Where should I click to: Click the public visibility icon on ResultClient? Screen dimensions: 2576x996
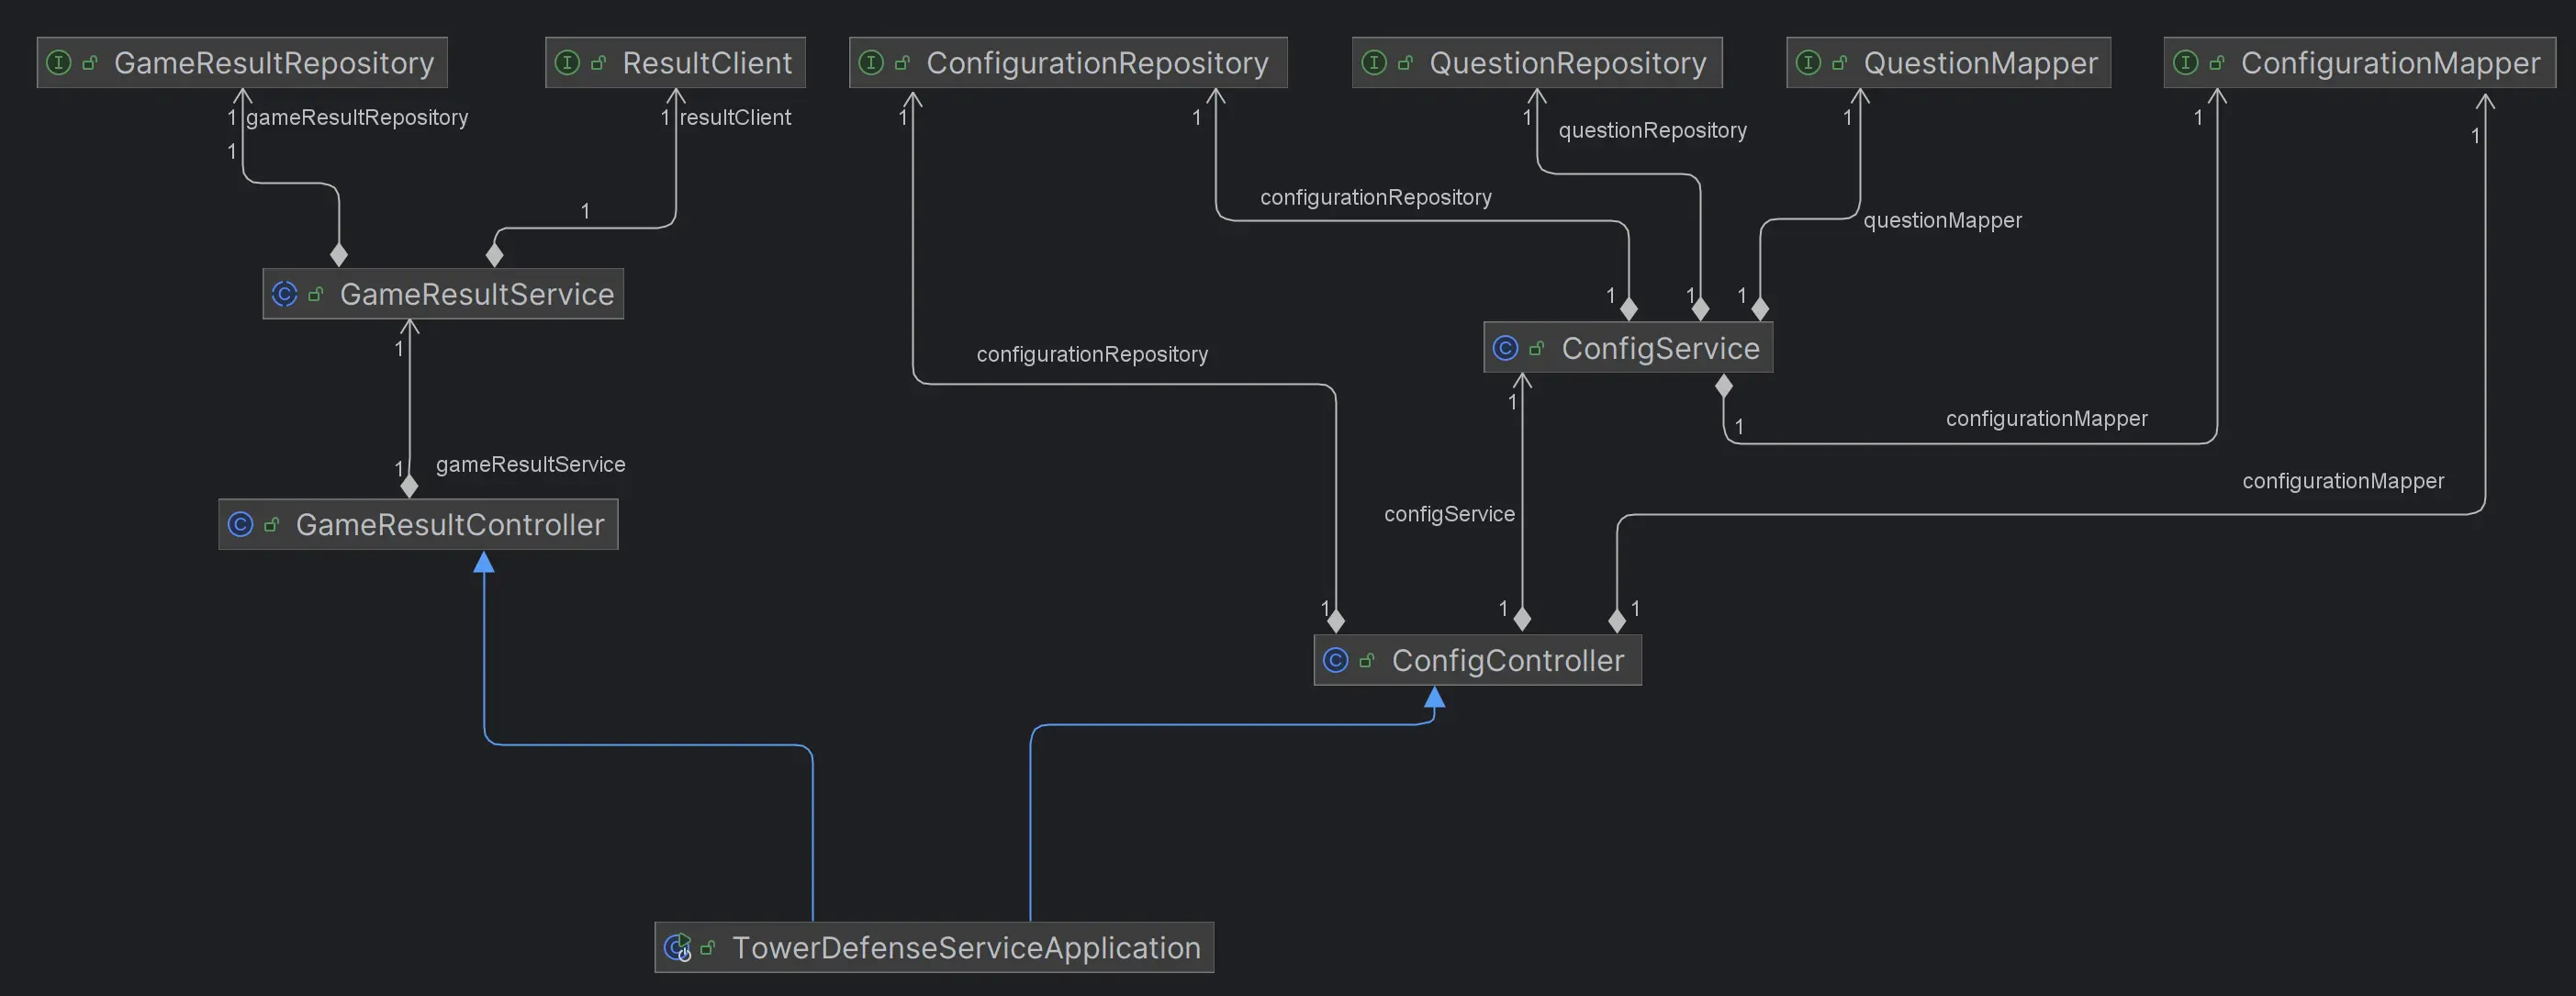[x=598, y=63]
